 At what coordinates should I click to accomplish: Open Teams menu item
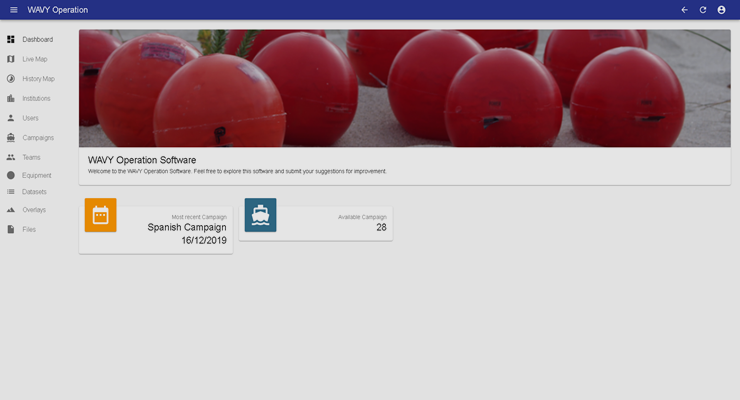click(x=32, y=158)
